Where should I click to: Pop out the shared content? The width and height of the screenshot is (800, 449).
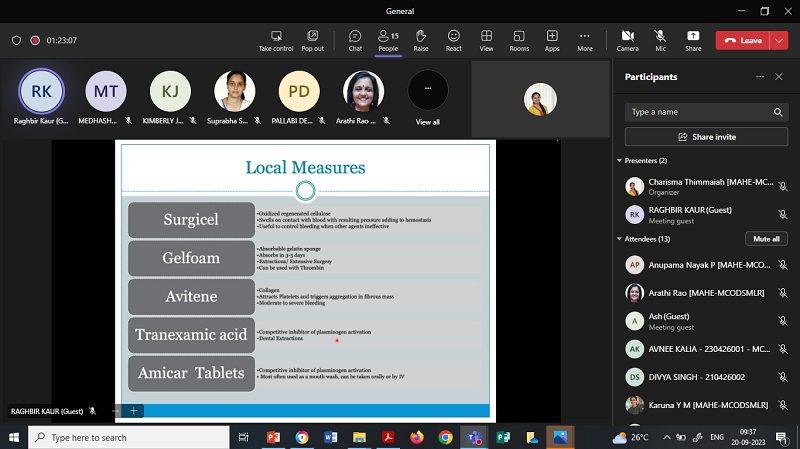click(x=312, y=40)
